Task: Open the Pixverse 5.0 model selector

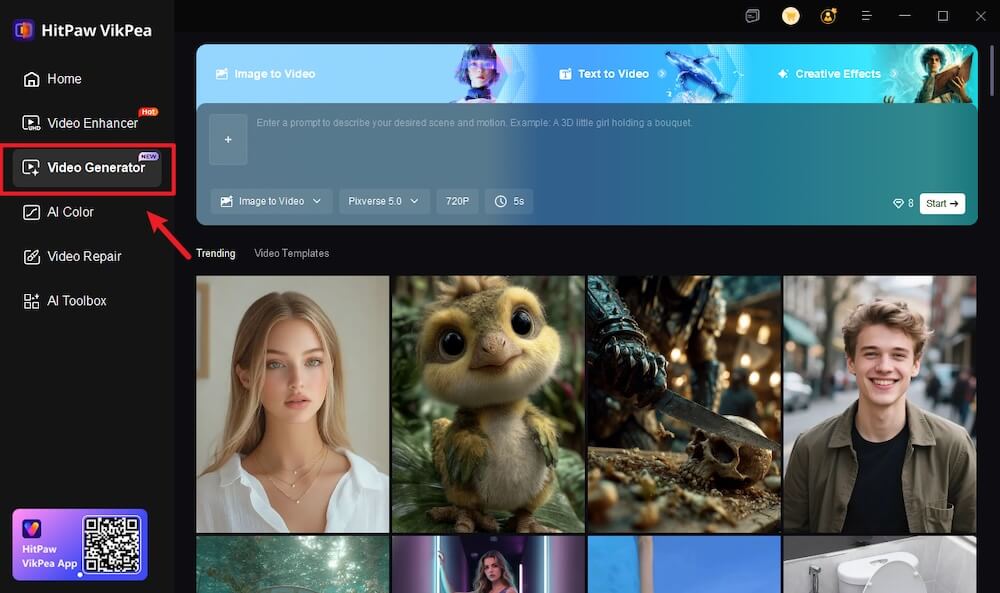Action: coord(384,201)
